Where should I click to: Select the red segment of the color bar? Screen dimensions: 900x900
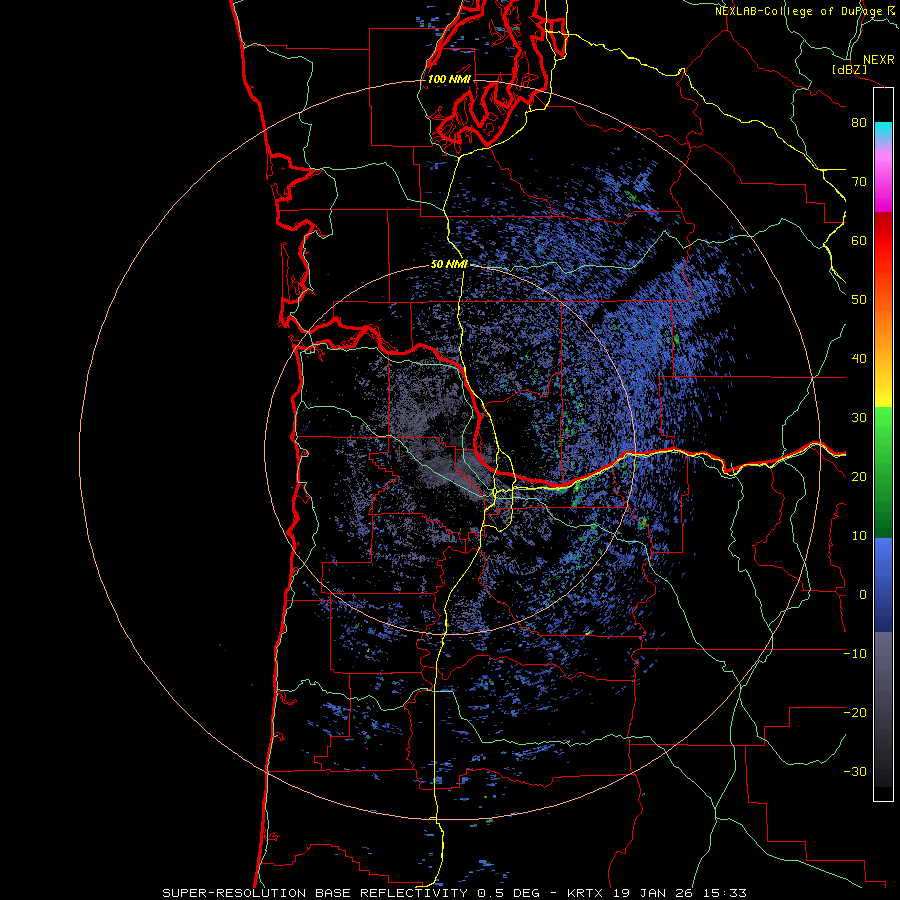[883, 241]
